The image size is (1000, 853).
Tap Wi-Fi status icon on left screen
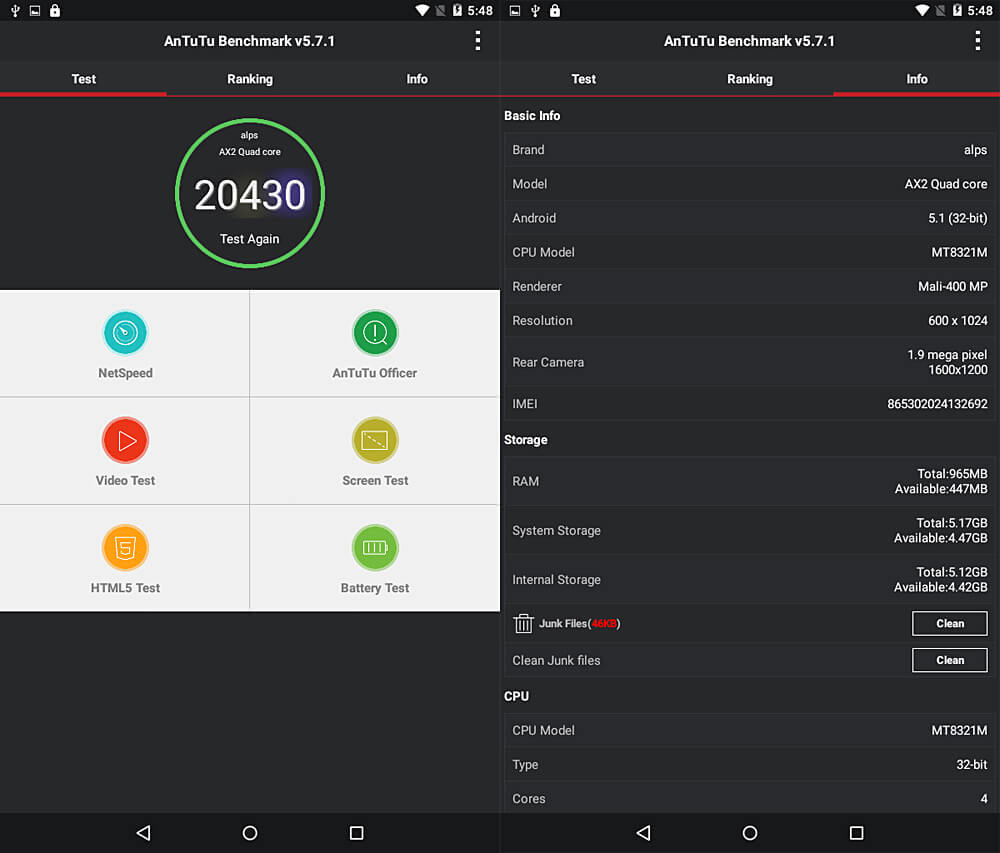pyautogui.click(x=422, y=10)
